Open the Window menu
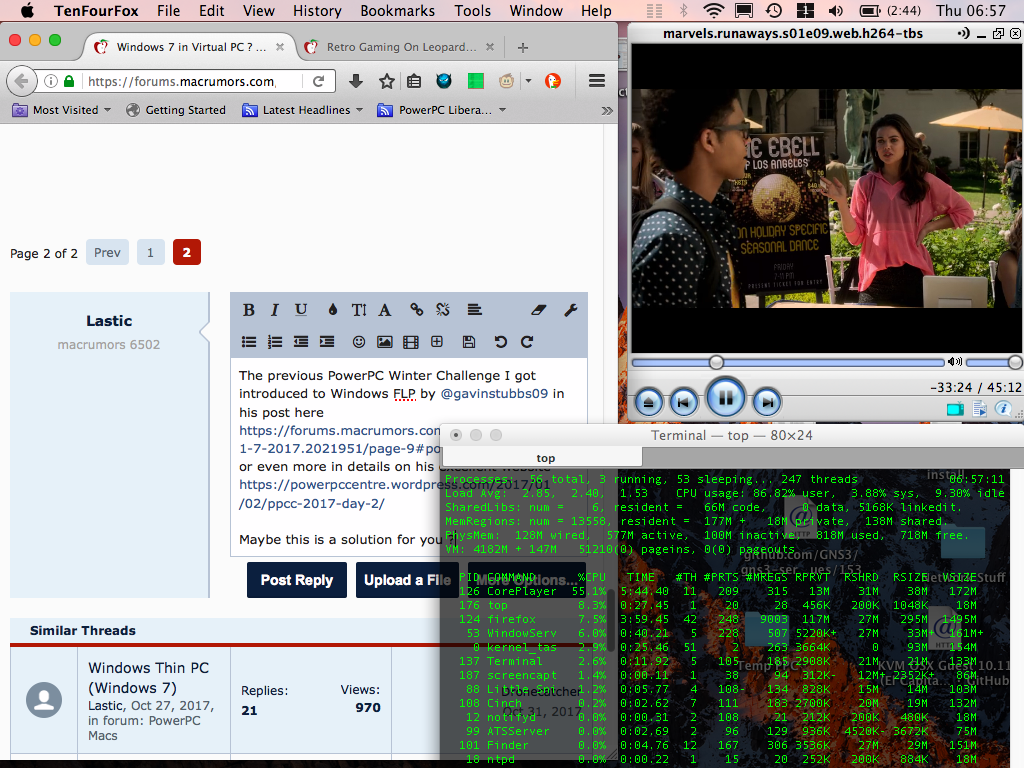This screenshot has width=1024, height=768. click(x=536, y=11)
